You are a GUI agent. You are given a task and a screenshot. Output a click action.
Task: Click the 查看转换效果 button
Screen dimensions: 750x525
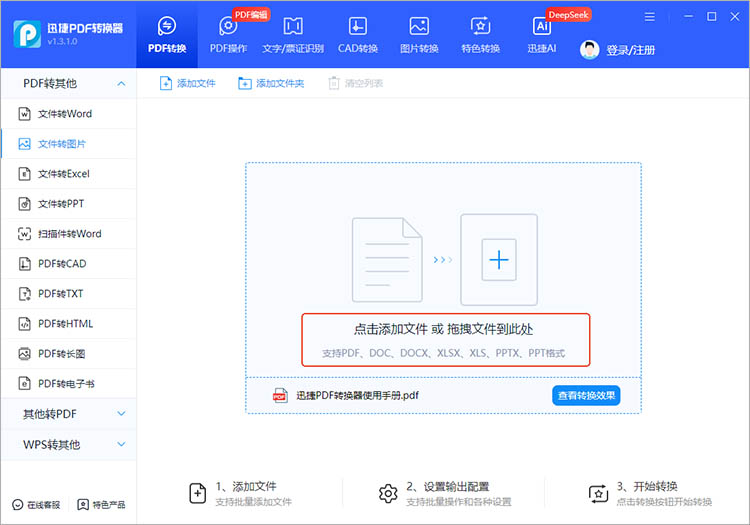[x=586, y=395]
